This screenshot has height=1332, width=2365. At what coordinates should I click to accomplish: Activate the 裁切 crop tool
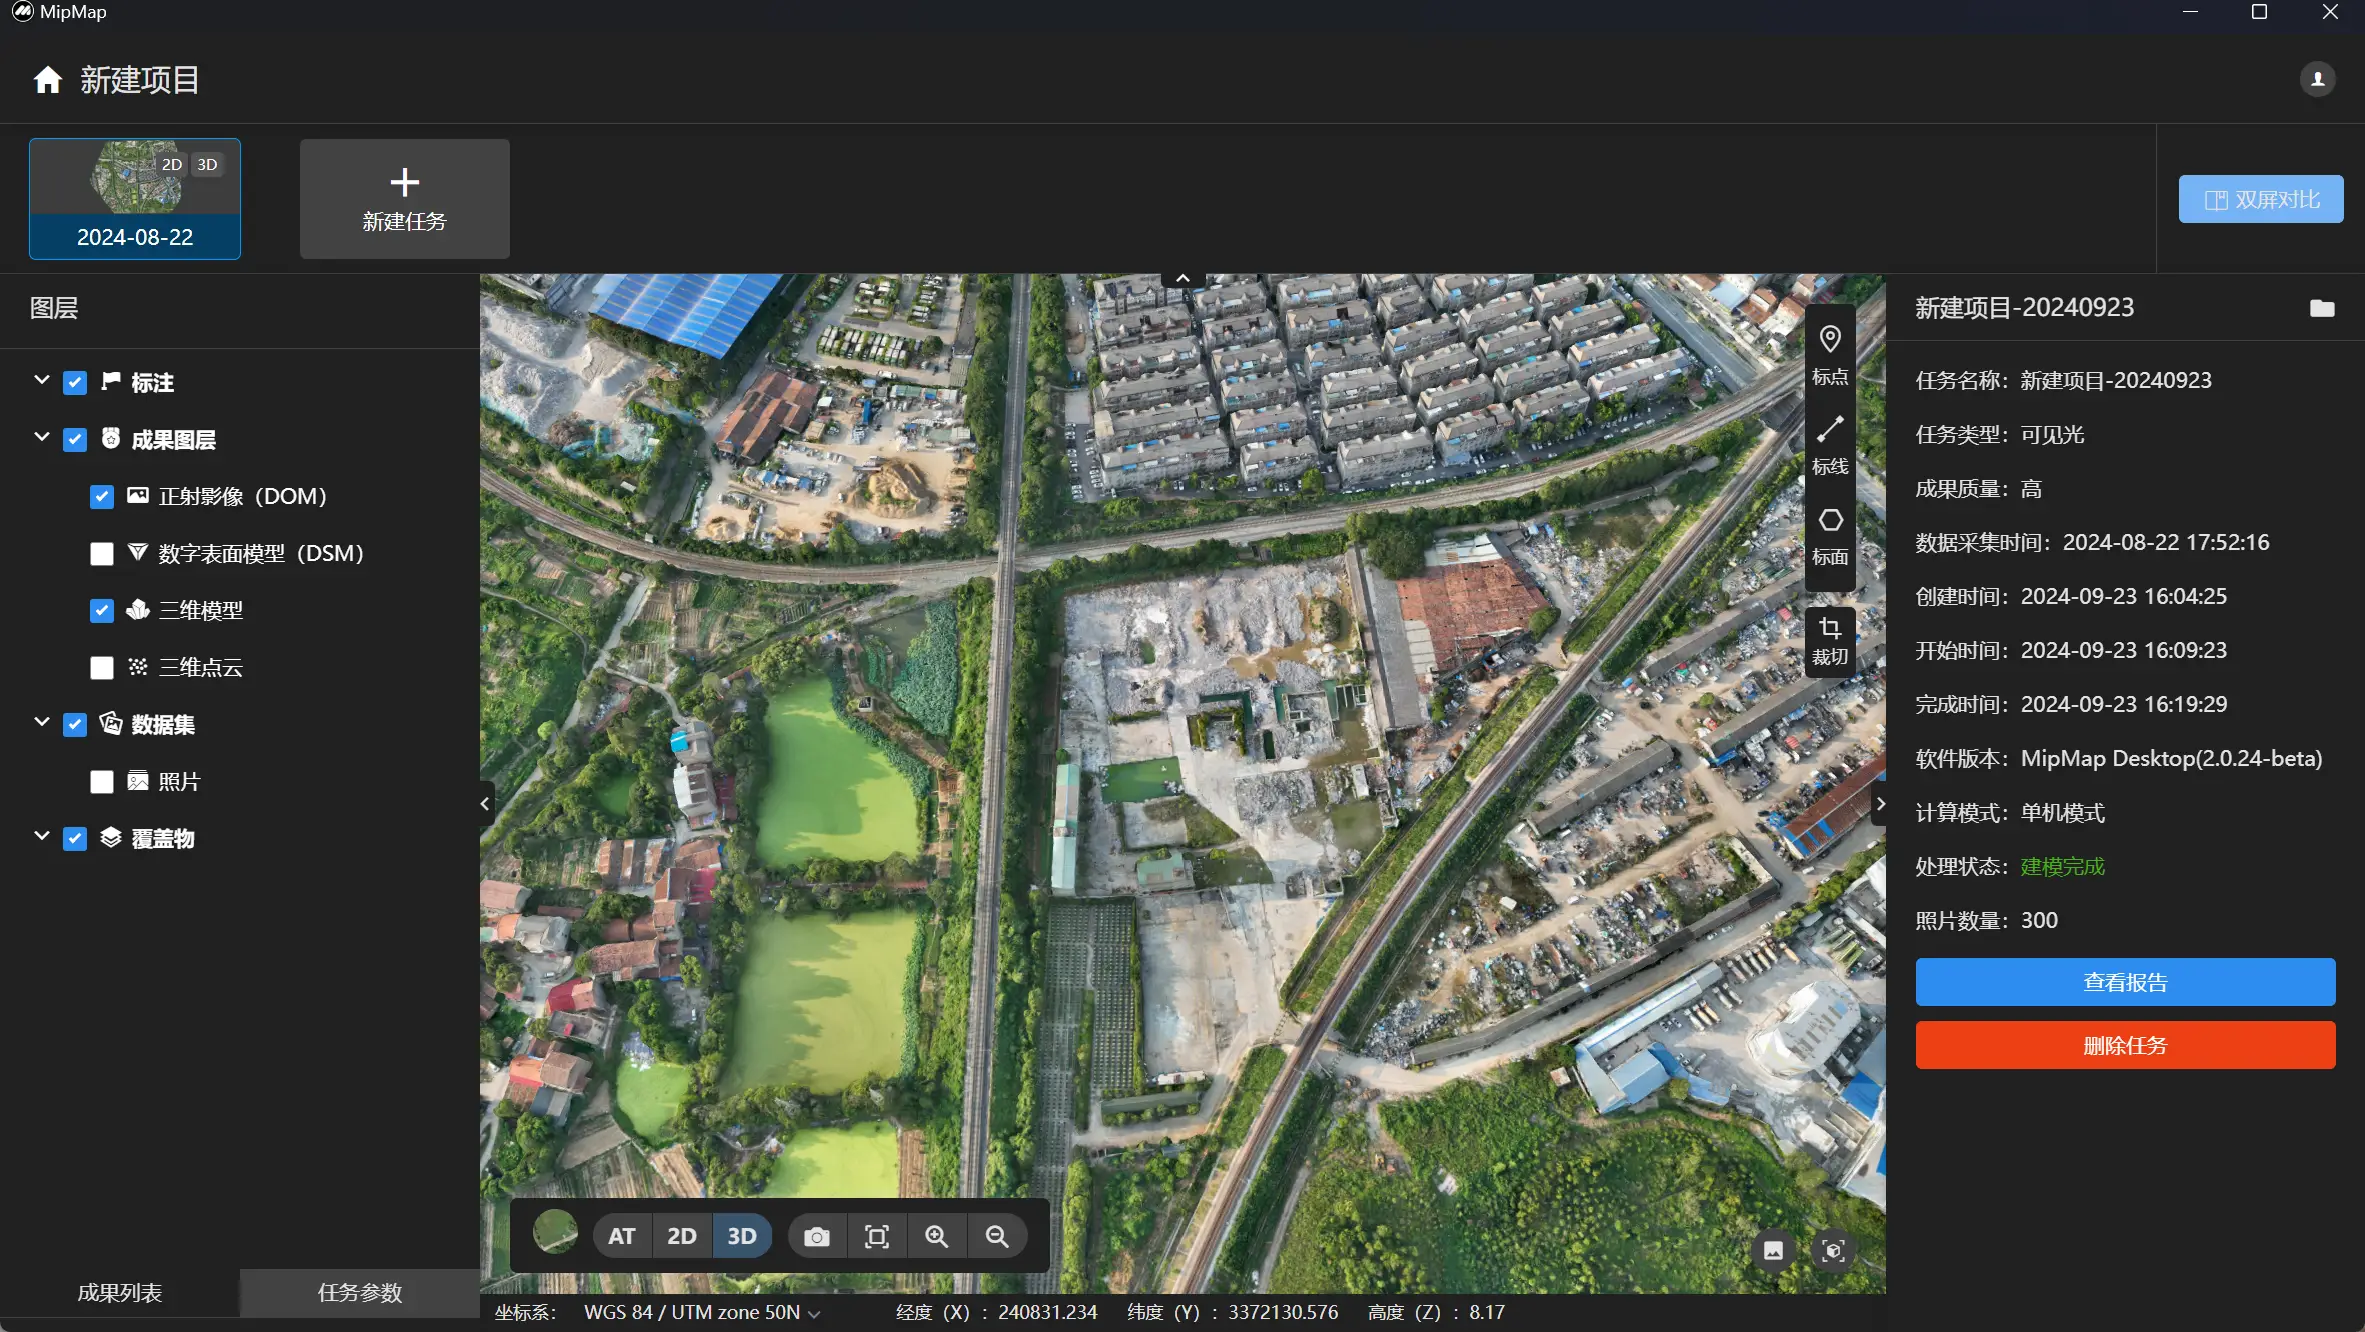tap(1830, 640)
